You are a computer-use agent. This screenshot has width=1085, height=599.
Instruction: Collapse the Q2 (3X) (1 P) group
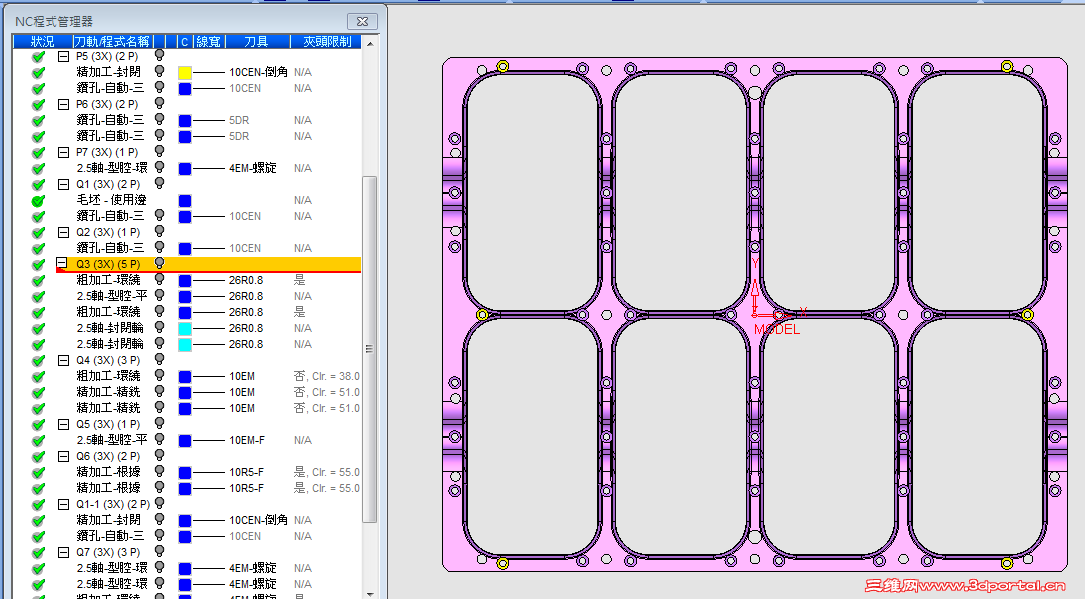[x=63, y=232]
